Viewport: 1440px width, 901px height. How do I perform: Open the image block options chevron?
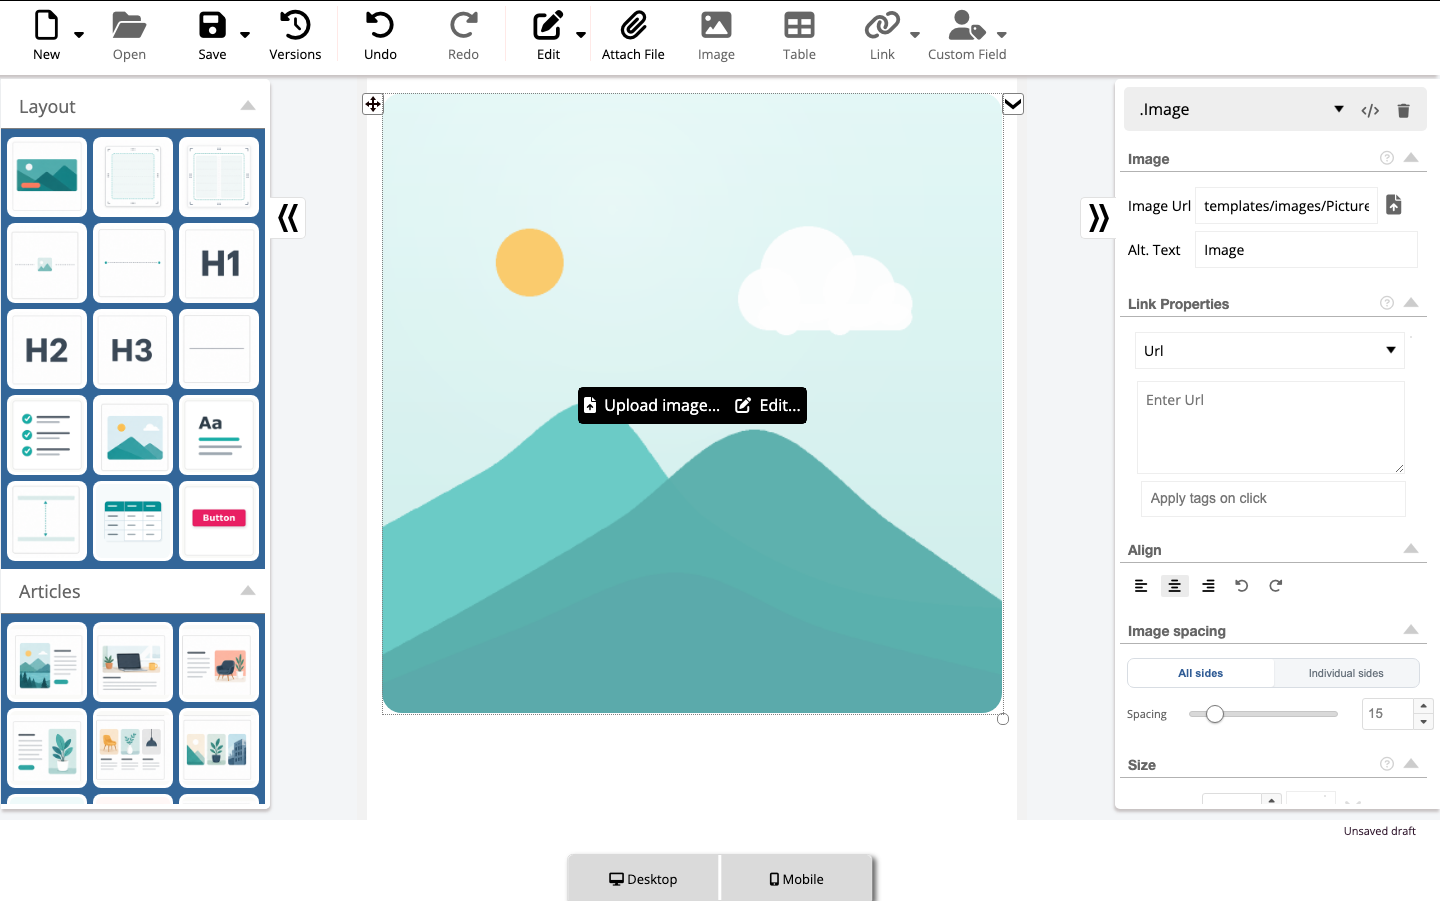pos(1013,104)
